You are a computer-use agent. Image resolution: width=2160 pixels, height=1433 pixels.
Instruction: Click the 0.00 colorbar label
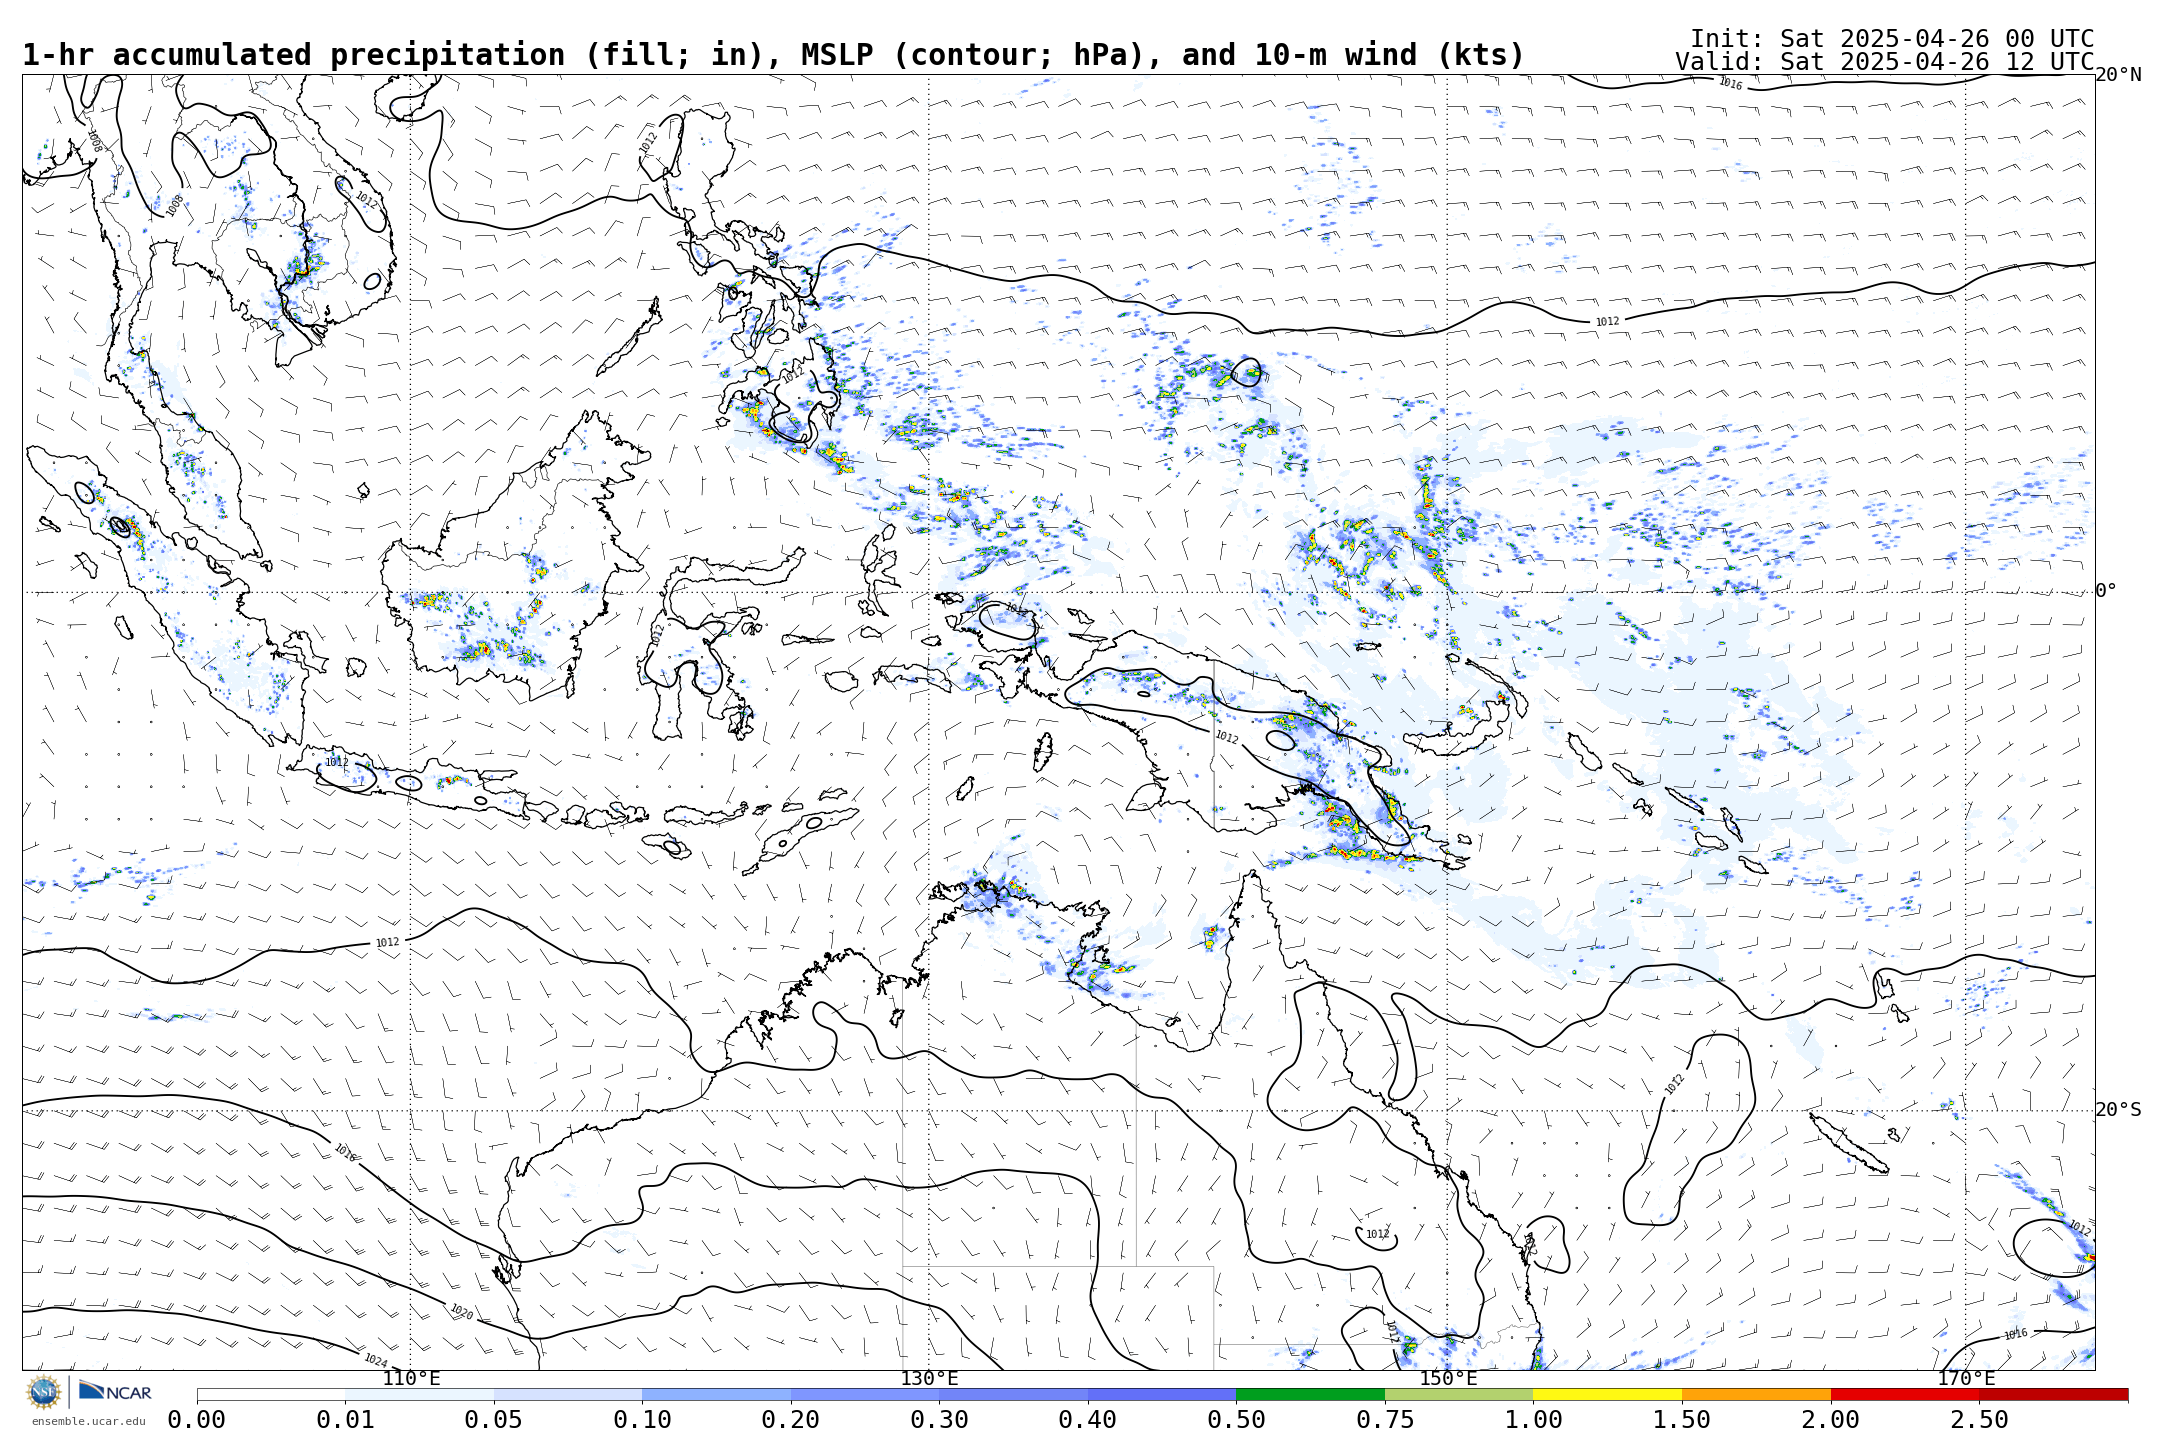point(197,1420)
